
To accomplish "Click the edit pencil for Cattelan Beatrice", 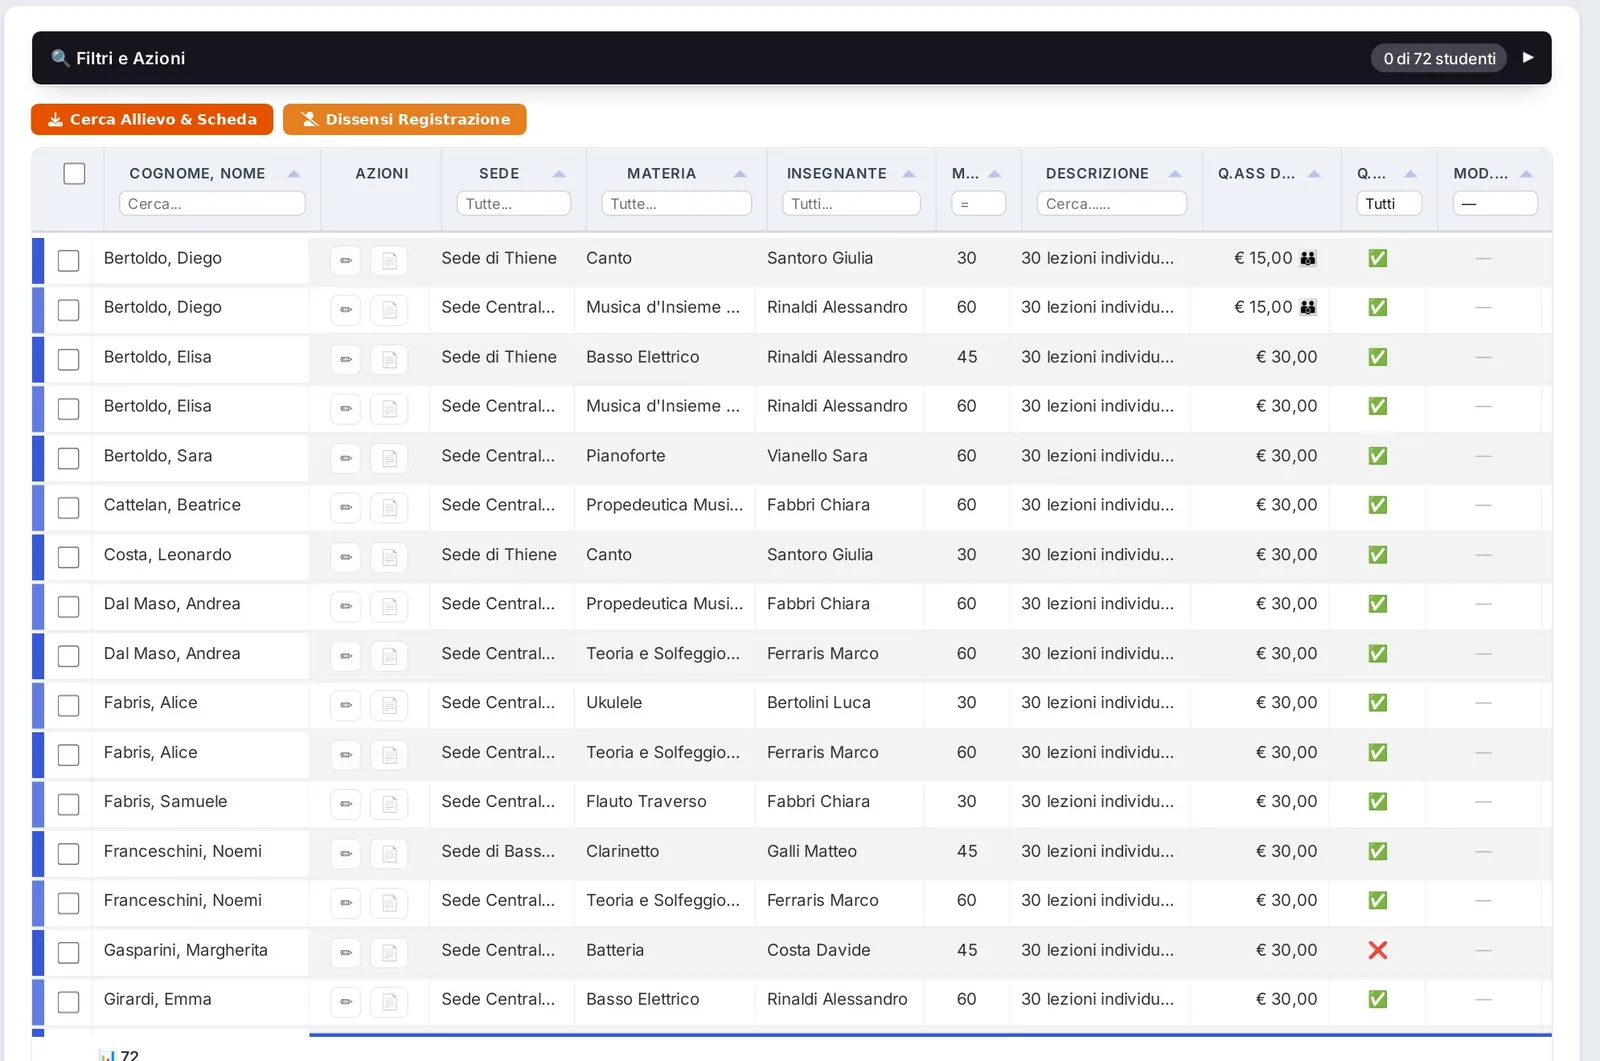I will pyautogui.click(x=345, y=507).
